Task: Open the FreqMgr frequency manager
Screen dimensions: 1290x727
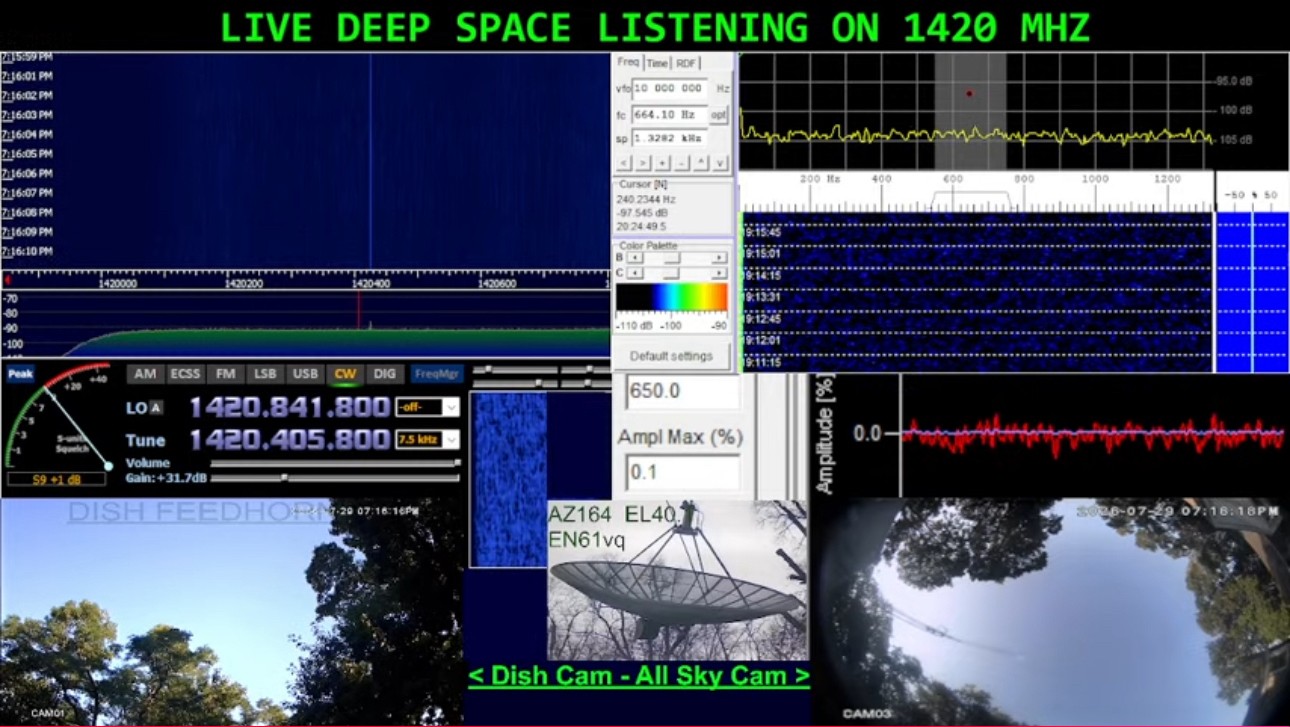Action: (437, 374)
